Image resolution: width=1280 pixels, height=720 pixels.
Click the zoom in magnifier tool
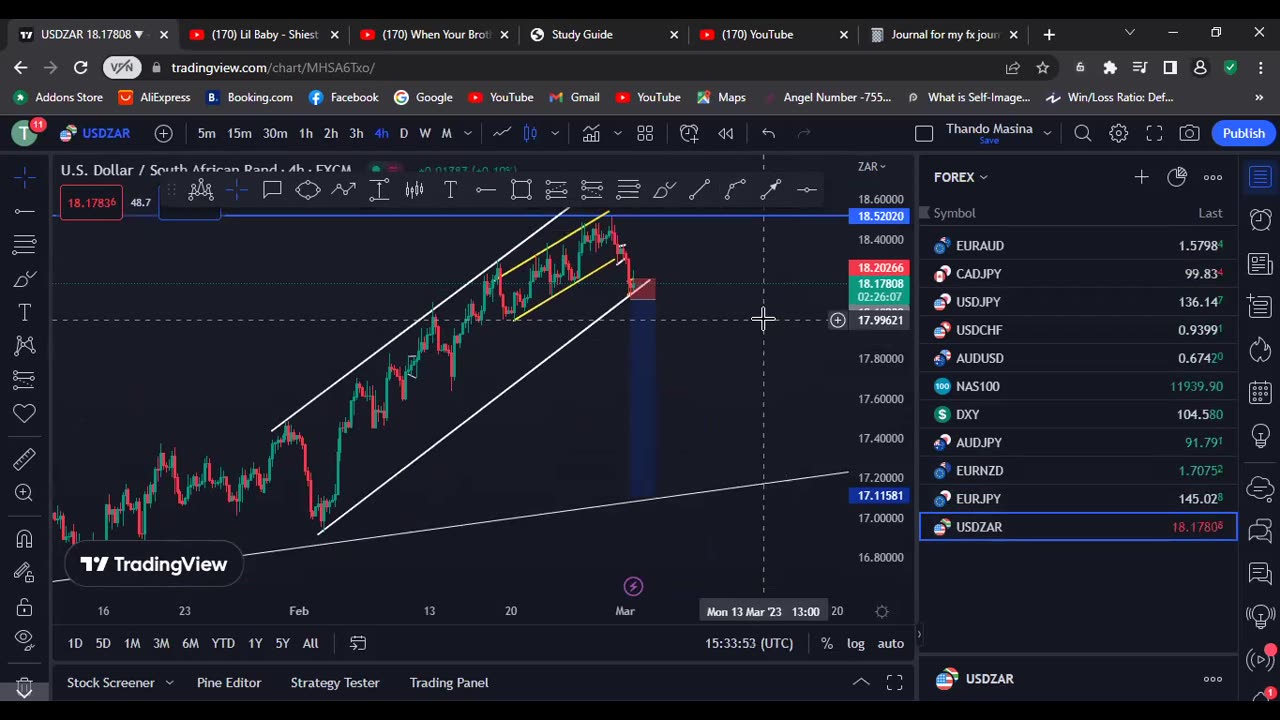point(25,493)
